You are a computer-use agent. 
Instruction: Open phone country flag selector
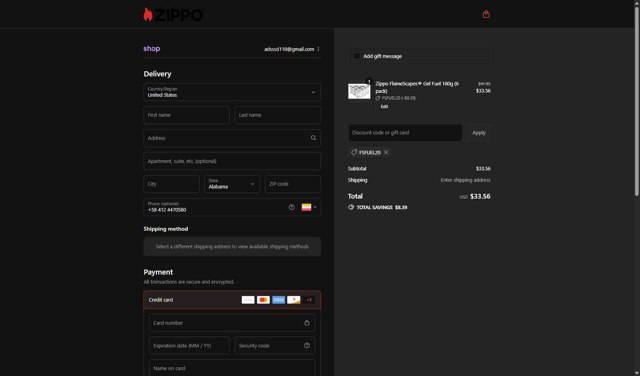[309, 207]
